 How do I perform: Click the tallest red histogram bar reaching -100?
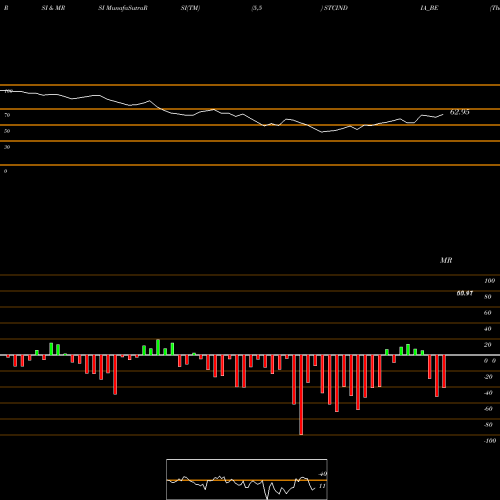(301, 395)
